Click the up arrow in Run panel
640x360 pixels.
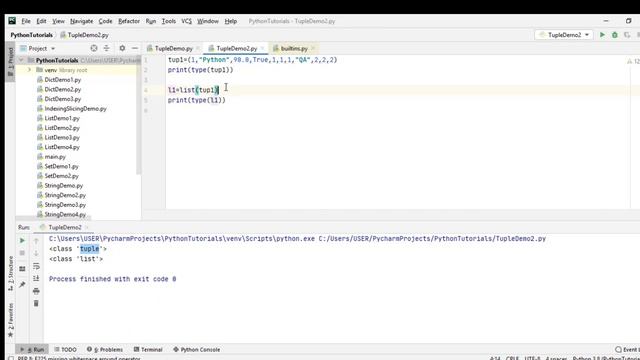click(x=36, y=241)
